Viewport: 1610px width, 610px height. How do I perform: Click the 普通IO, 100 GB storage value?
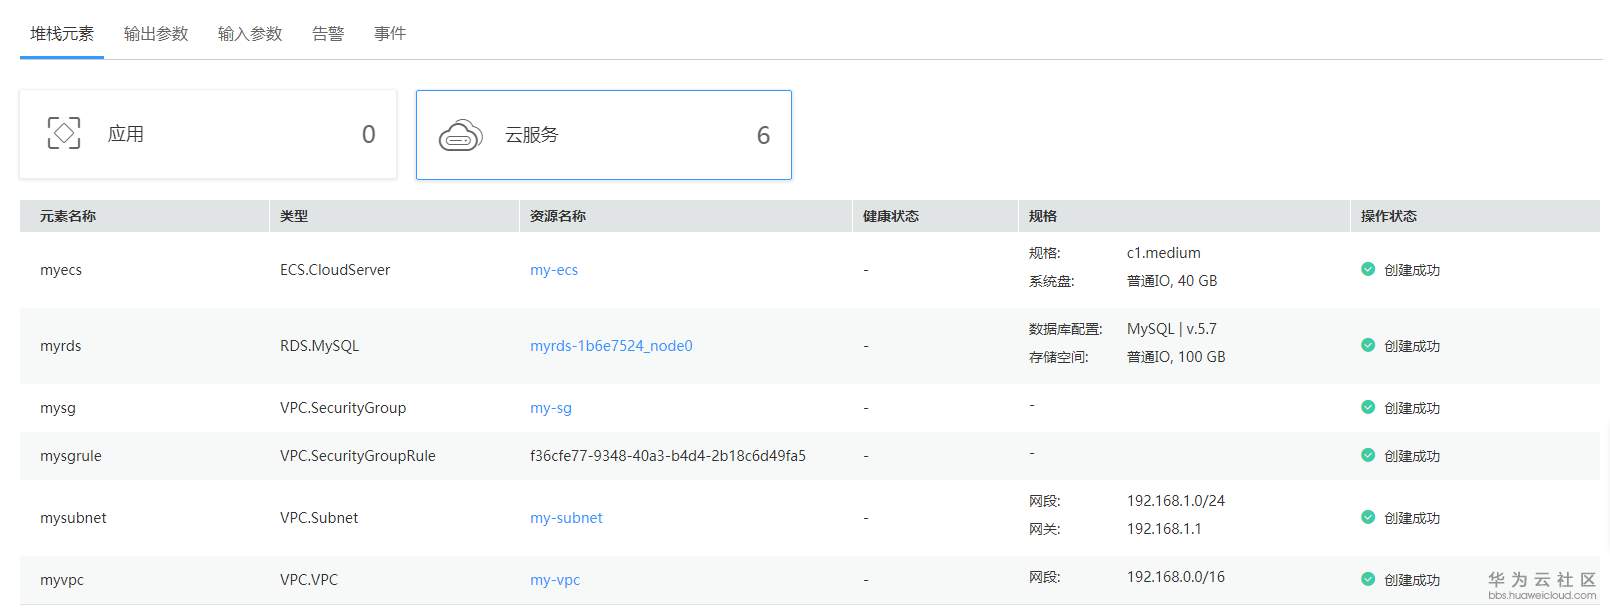pos(1176,357)
